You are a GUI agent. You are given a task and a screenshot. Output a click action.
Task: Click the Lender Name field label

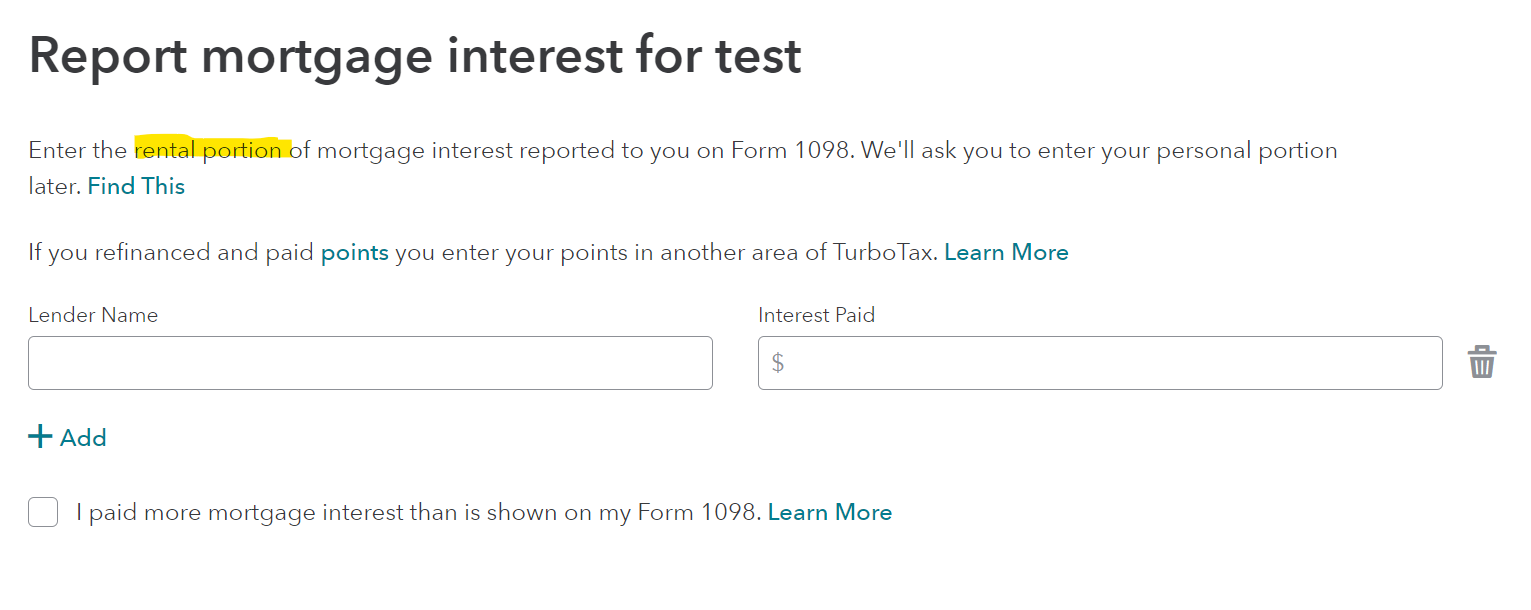click(x=93, y=315)
